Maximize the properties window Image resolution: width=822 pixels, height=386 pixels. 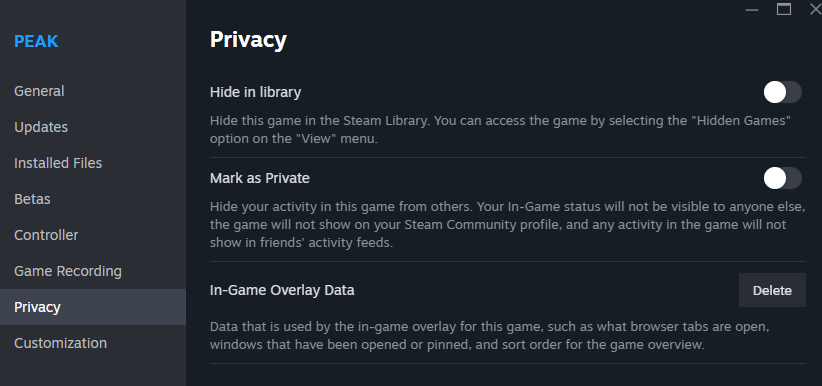point(784,9)
